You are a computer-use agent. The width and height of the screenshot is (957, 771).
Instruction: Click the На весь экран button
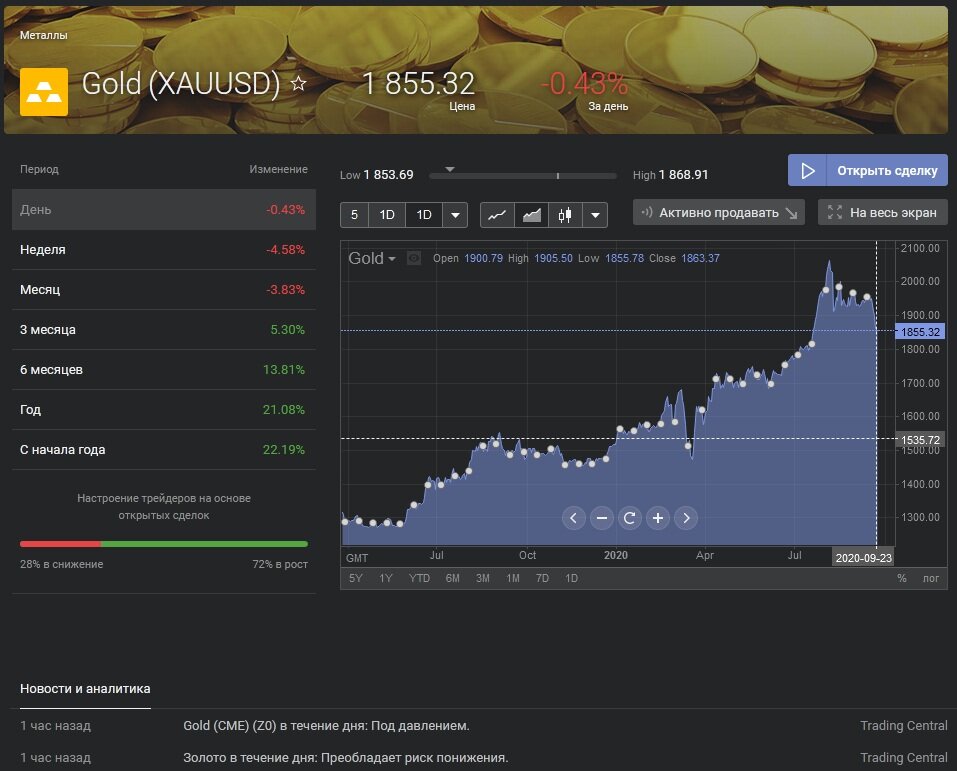click(x=882, y=212)
